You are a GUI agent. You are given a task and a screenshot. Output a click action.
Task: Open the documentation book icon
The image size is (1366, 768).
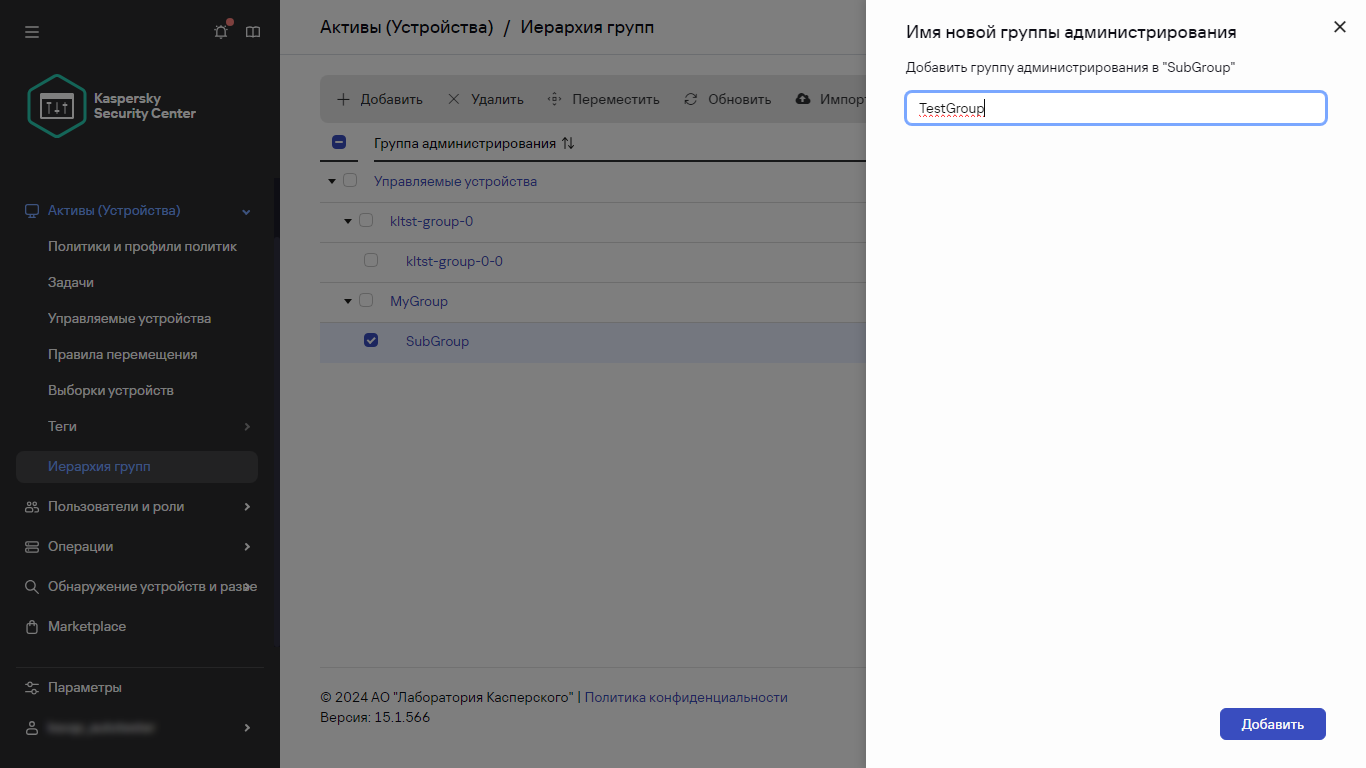pos(253,32)
